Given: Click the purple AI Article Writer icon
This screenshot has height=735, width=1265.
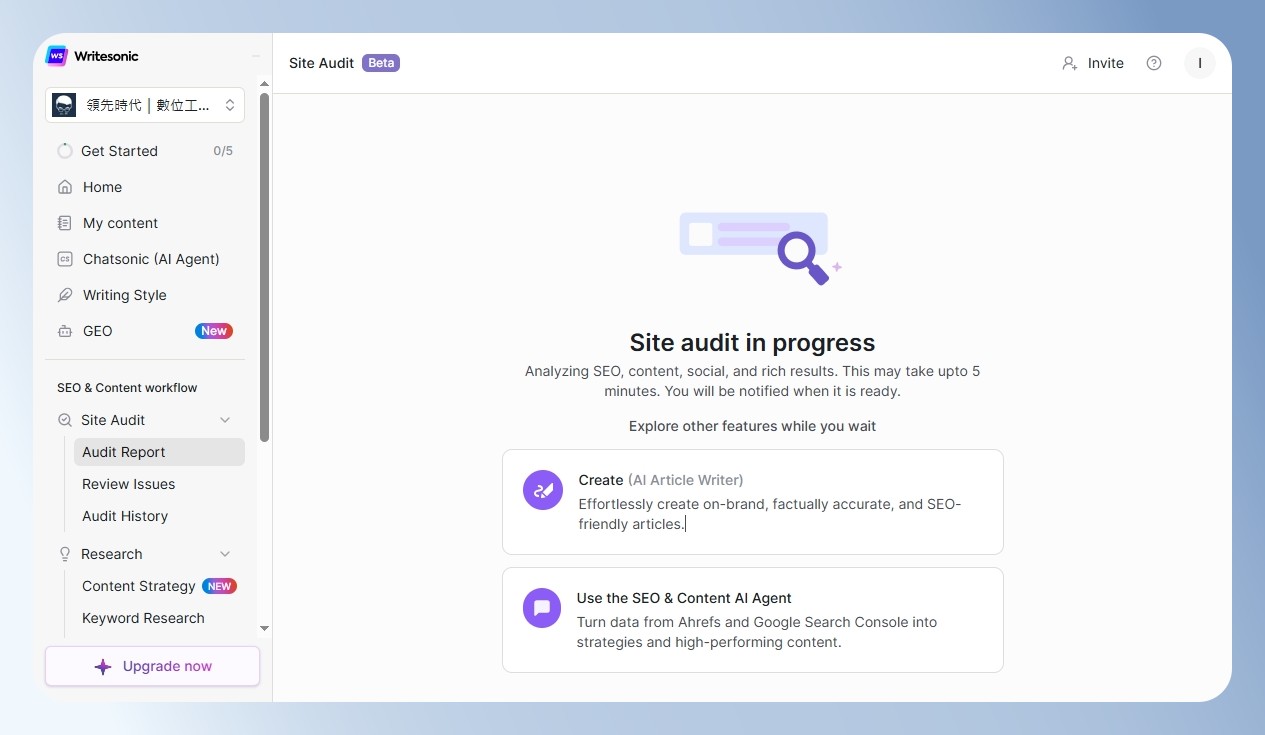Looking at the screenshot, I should [x=543, y=490].
